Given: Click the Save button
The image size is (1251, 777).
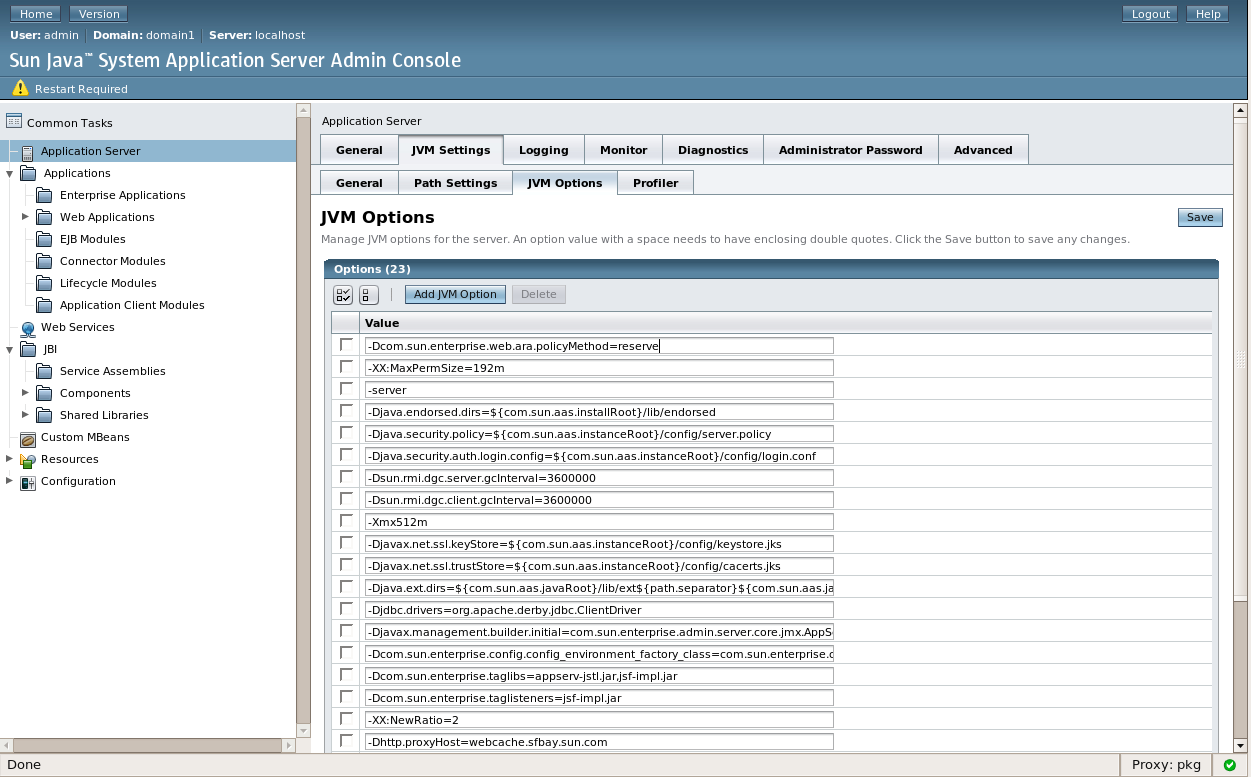Looking at the screenshot, I should [x=1200, y=217].
